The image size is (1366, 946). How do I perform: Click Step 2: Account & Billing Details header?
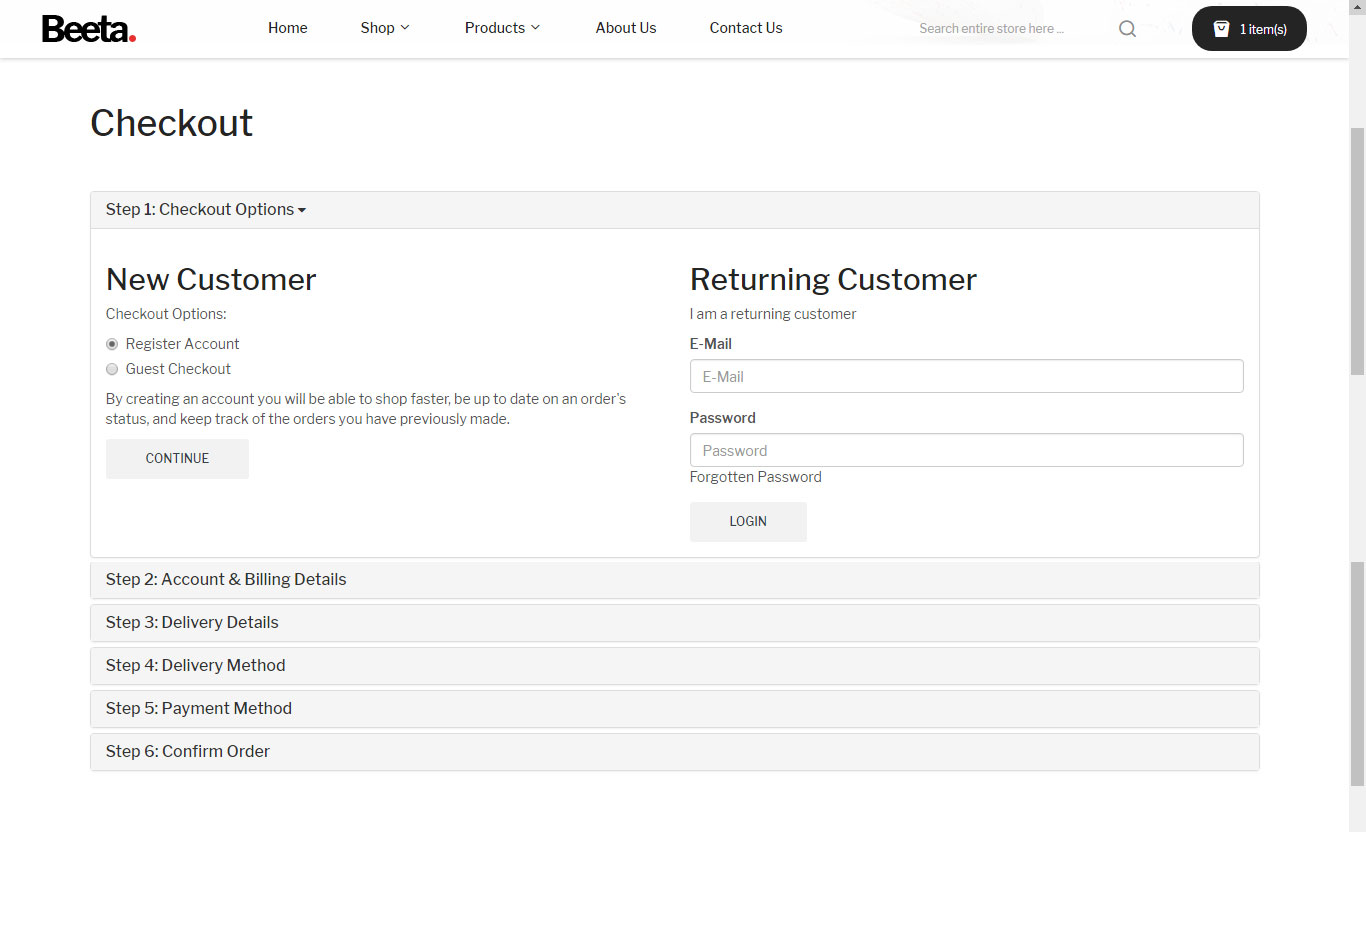(x=226, y=580)
